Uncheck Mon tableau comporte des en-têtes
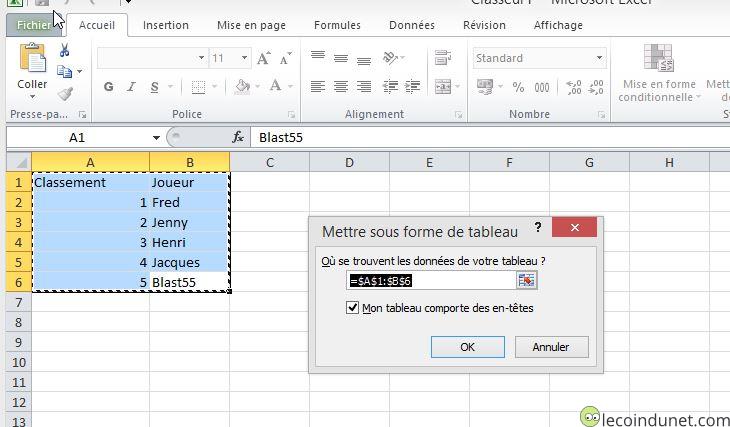The image size is (730, 427). pos(352,308)
